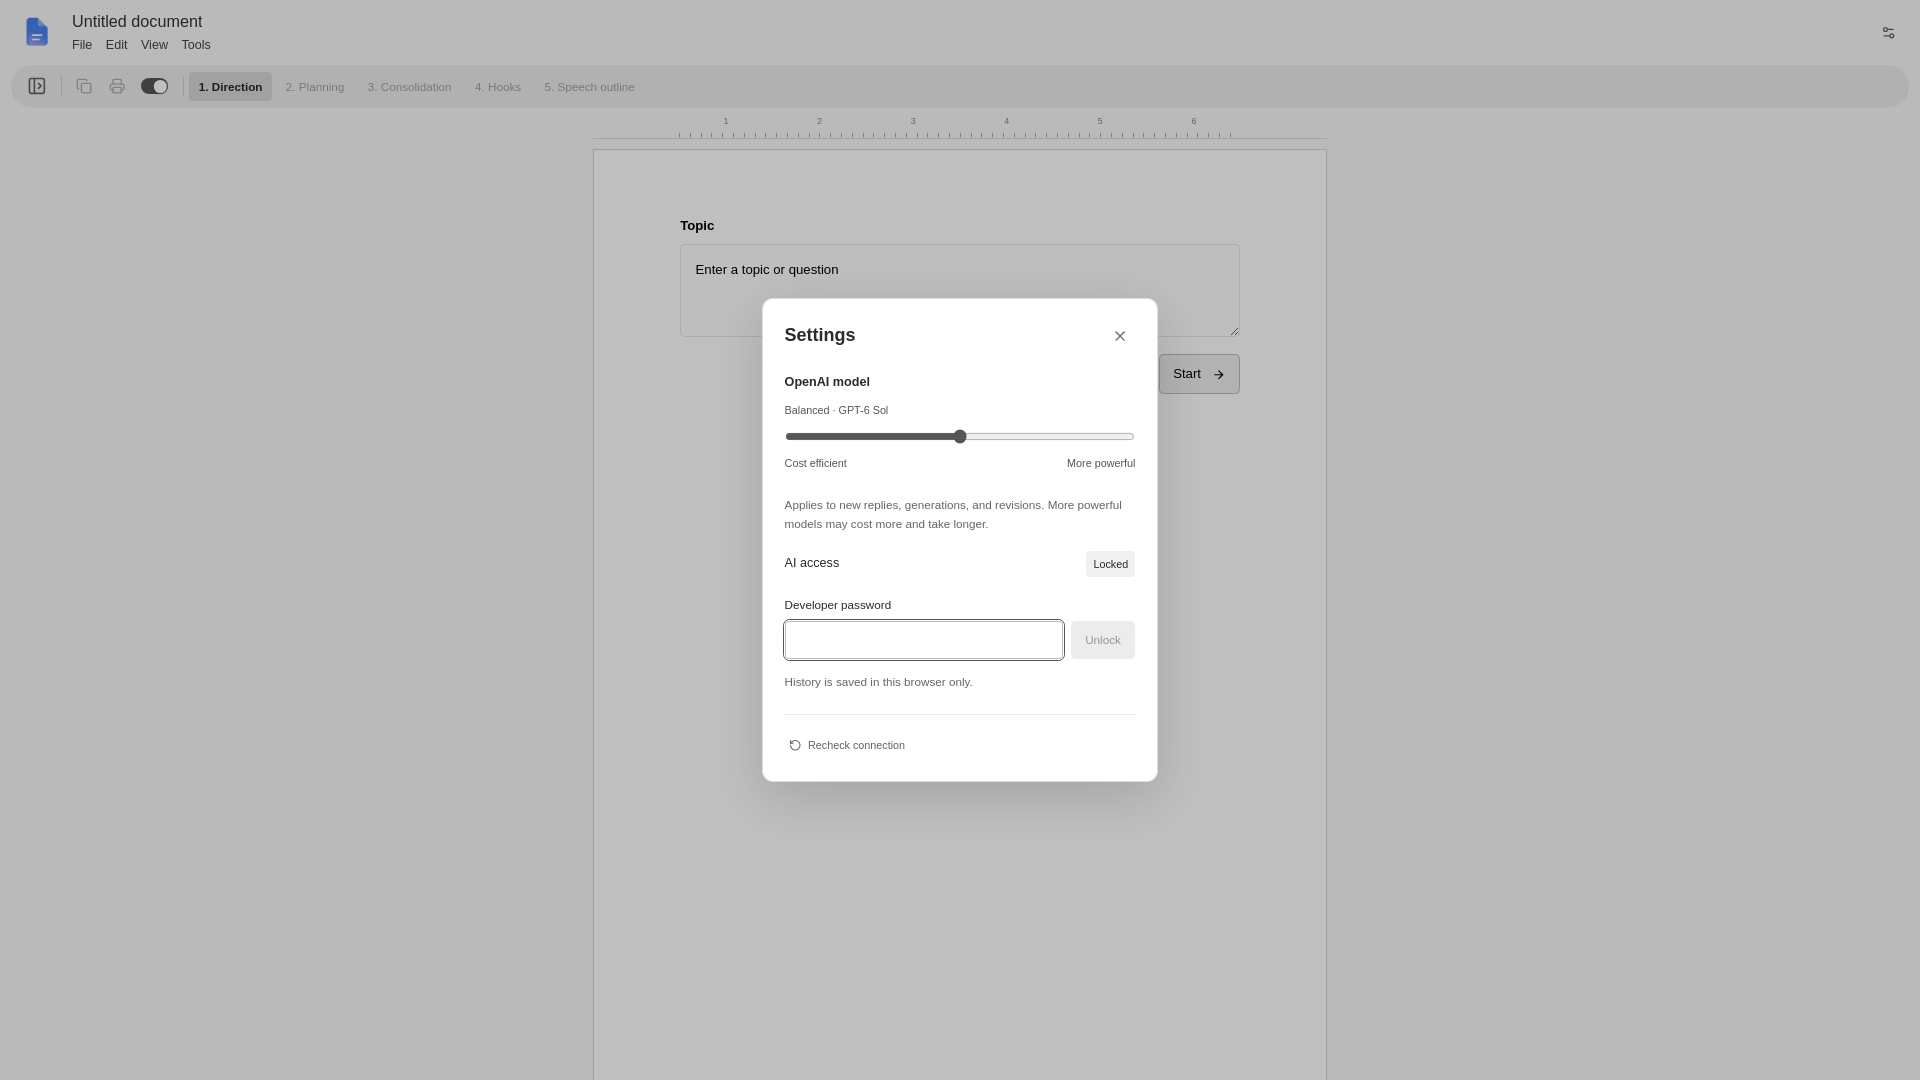Click the Recheck connection link
This screenshot has height=1080, width=1920.
[847, 745]
